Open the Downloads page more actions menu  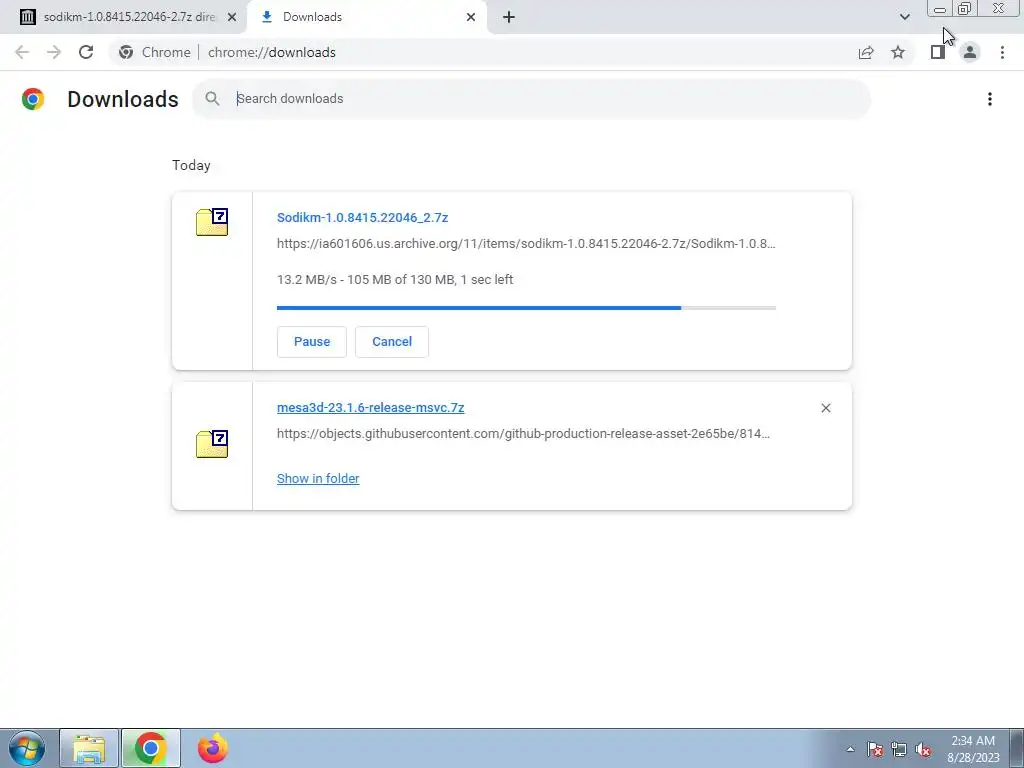point(990,99)
